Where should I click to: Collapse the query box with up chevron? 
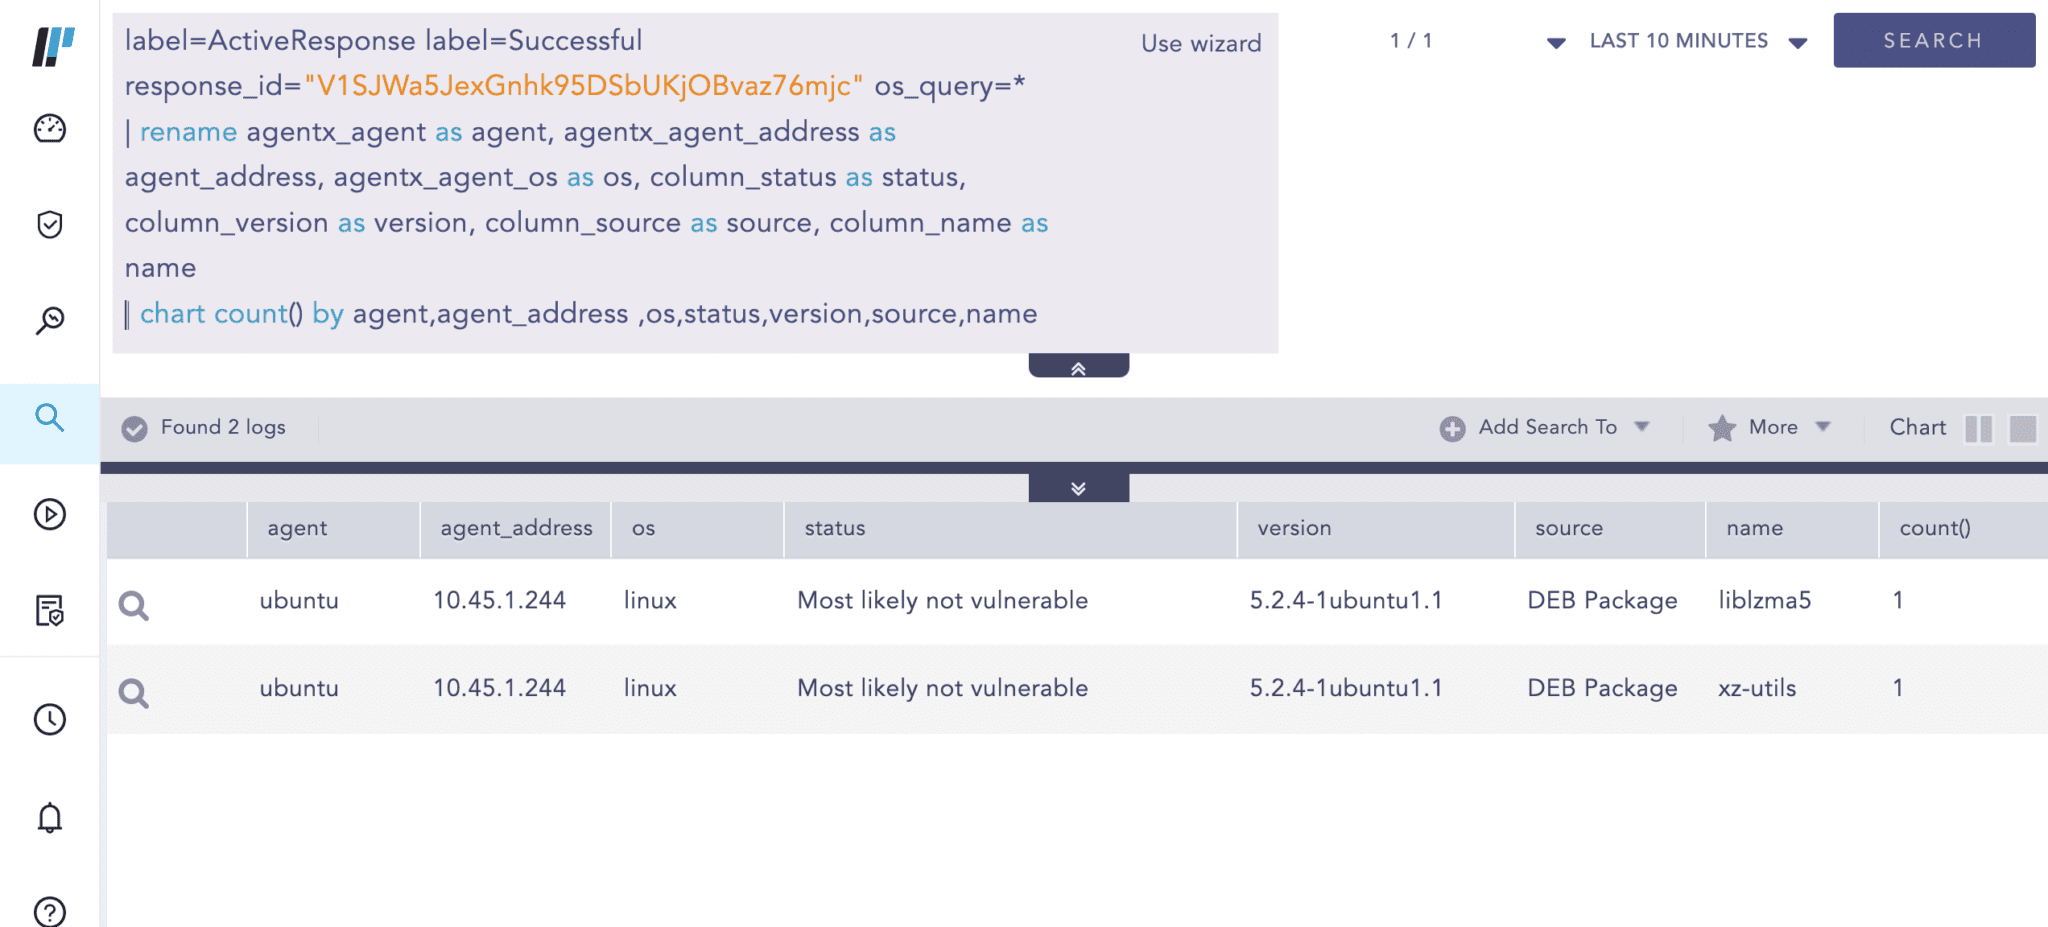click(1078, 367)
